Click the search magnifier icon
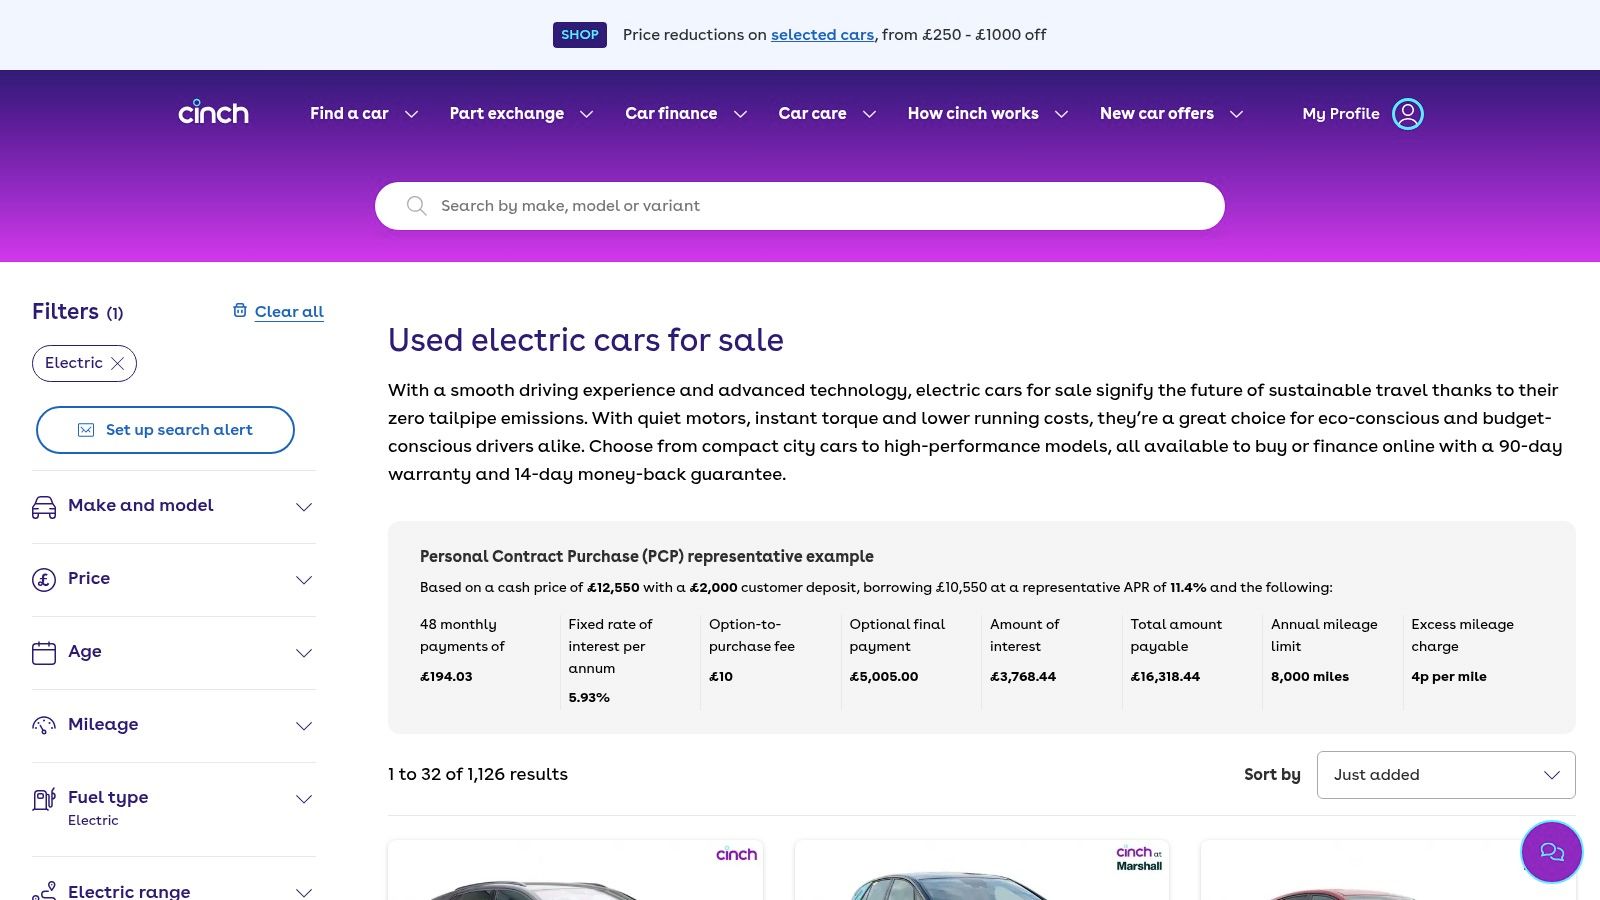This screenshot has width=1600, height=900. tap(417, 206)
